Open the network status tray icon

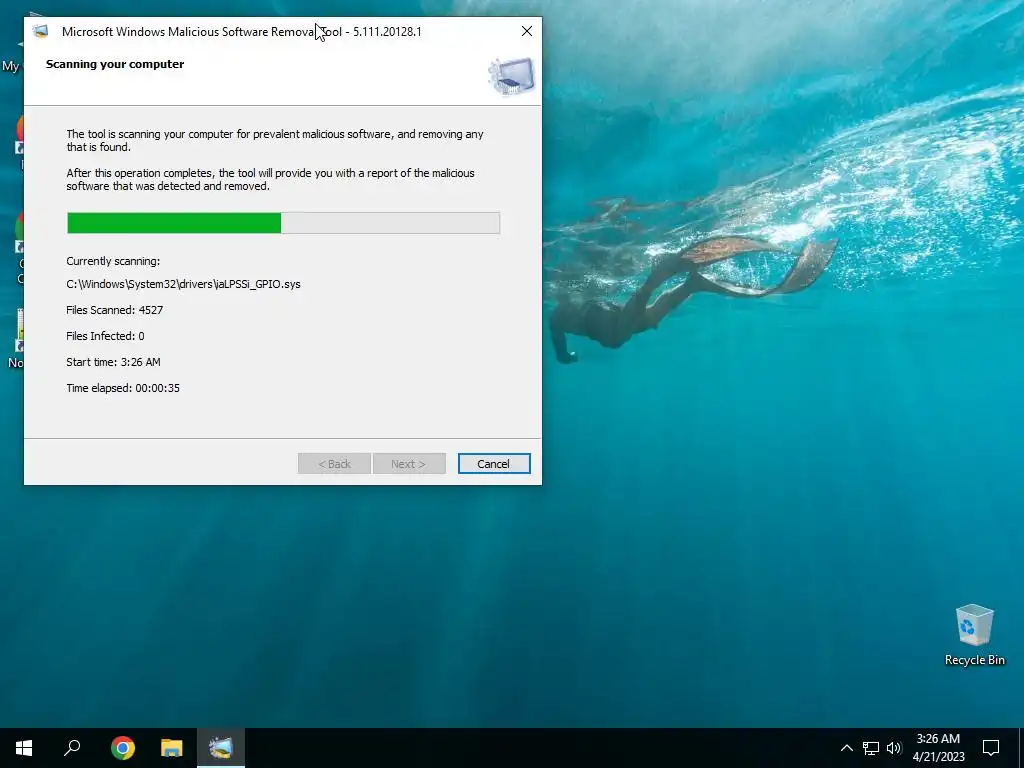point(871,748)
